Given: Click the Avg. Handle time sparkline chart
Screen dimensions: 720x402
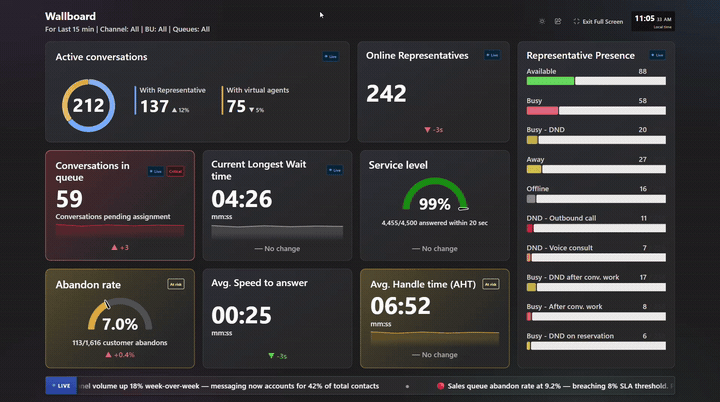Looking at the screenshot, I should 435,338.
